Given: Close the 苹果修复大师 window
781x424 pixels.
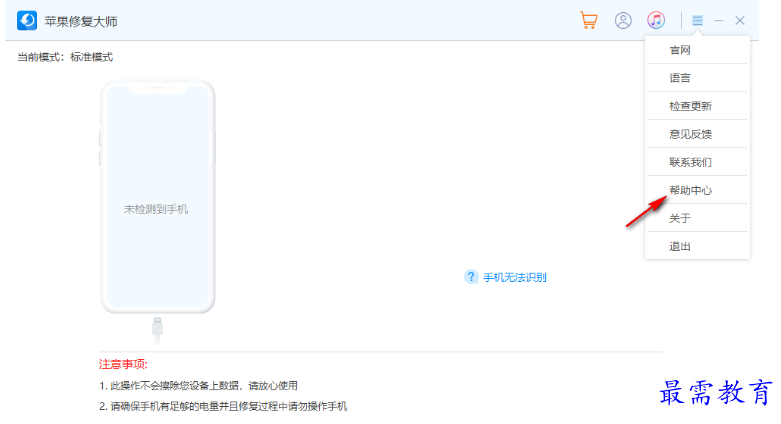Looking at the screenshot, I should click(x=740, y=20).
